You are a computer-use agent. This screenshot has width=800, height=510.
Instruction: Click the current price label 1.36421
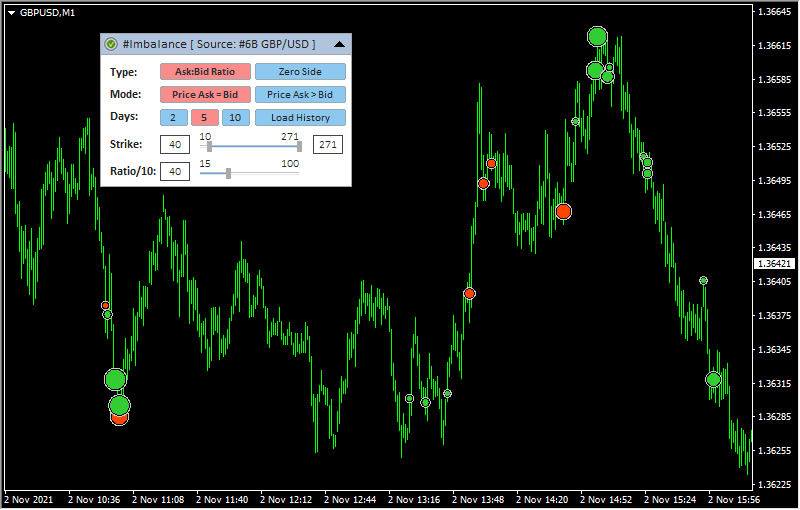[x=772, y=263]
